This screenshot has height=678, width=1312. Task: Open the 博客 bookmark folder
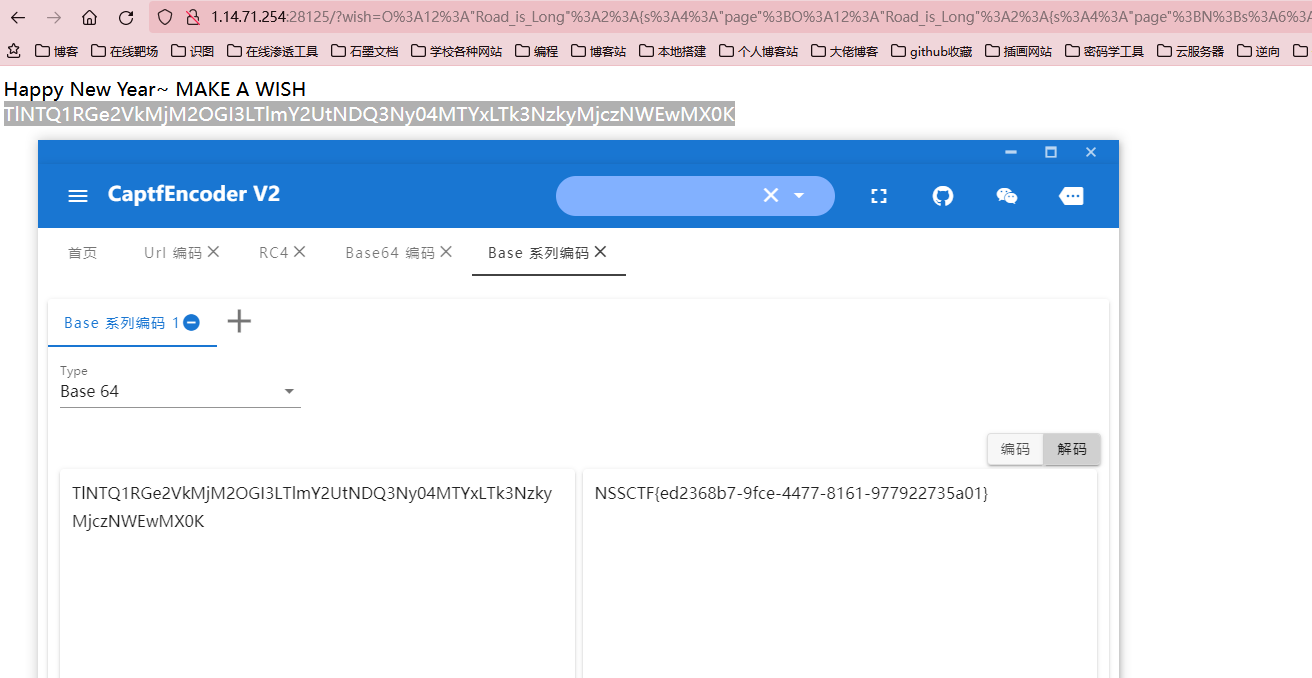tap(56, 51)
